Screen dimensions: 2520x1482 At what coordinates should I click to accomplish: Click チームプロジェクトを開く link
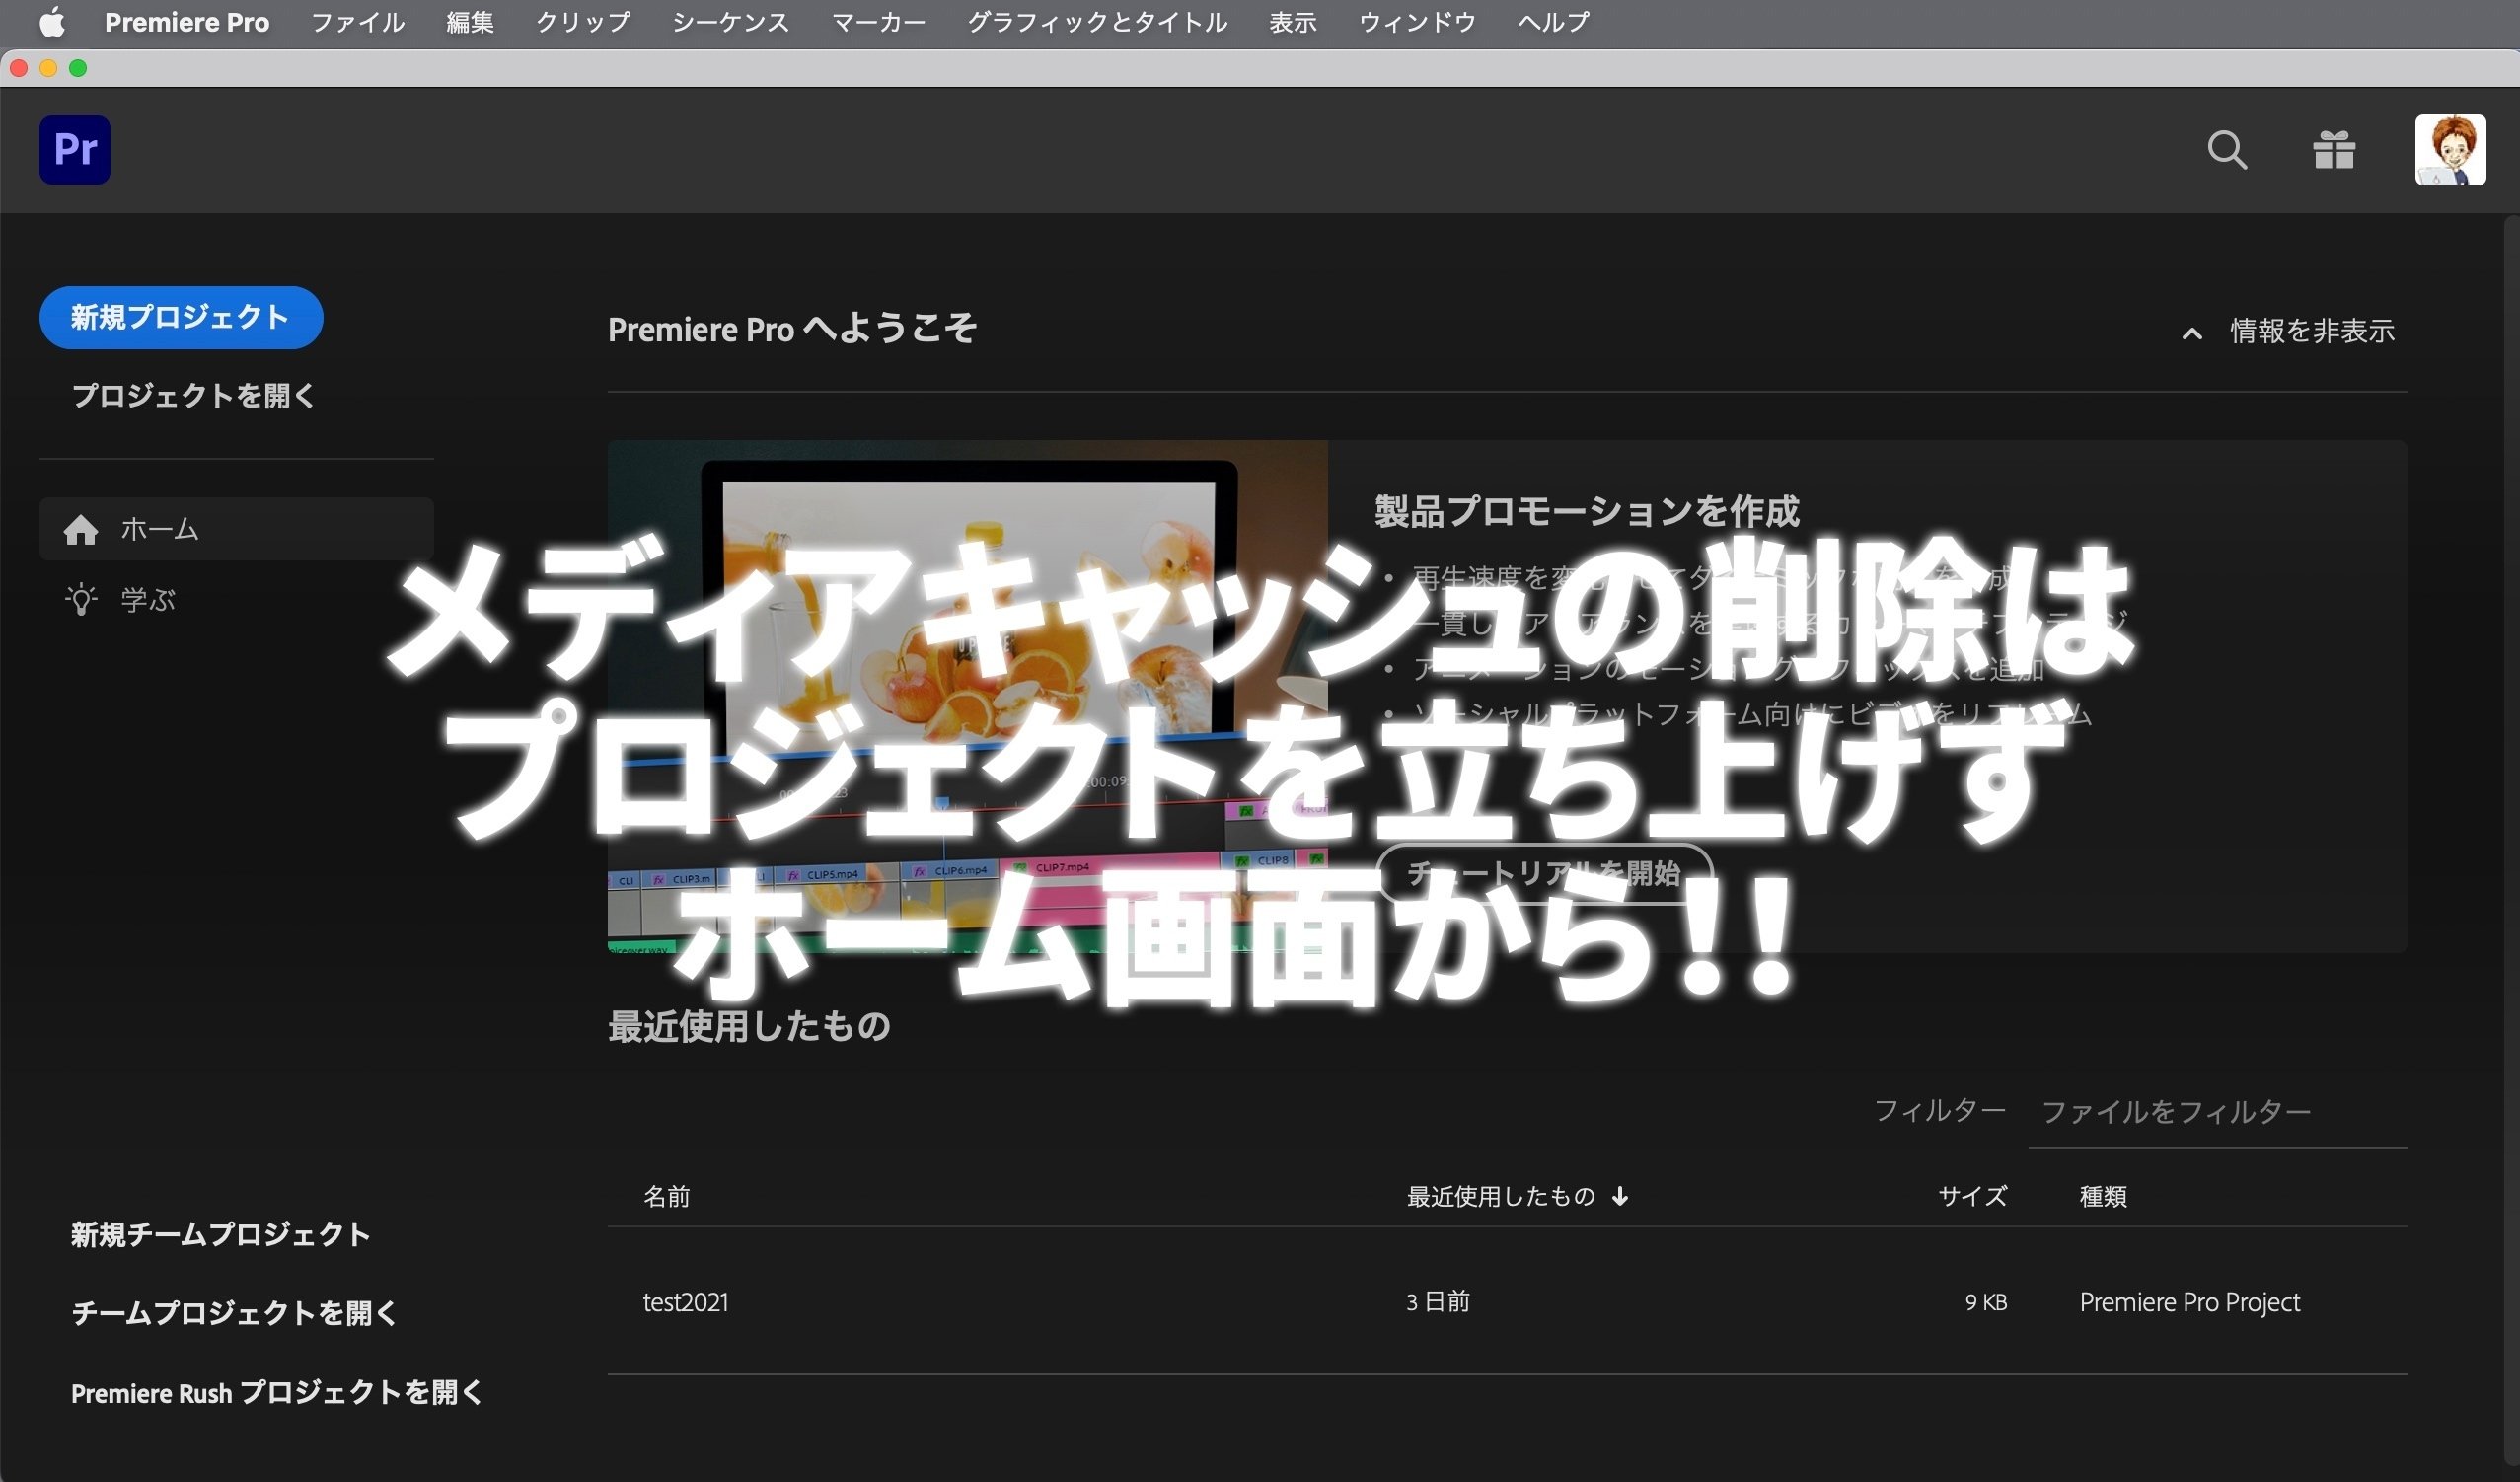click(234, 1312)
